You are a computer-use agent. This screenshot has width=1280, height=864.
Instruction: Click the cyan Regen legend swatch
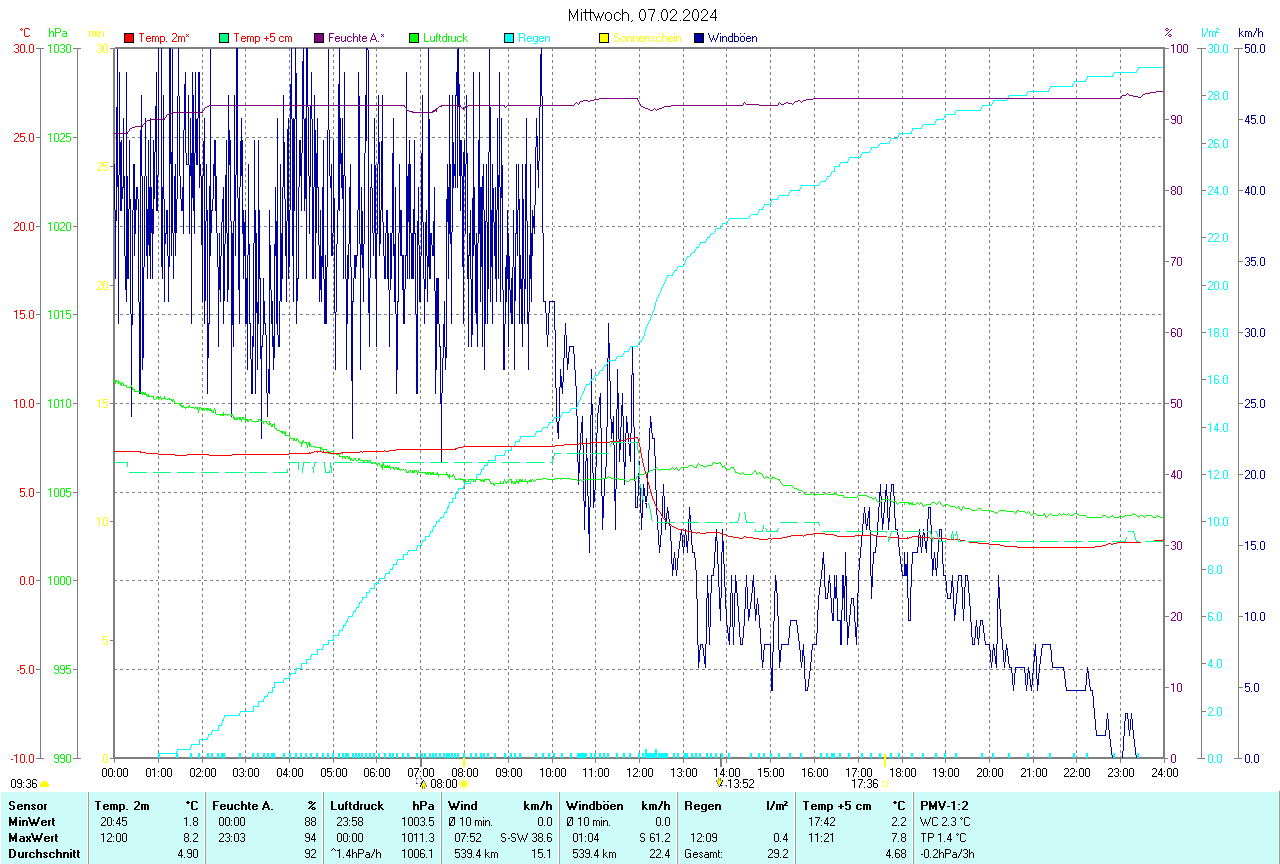tap(509, 38)
